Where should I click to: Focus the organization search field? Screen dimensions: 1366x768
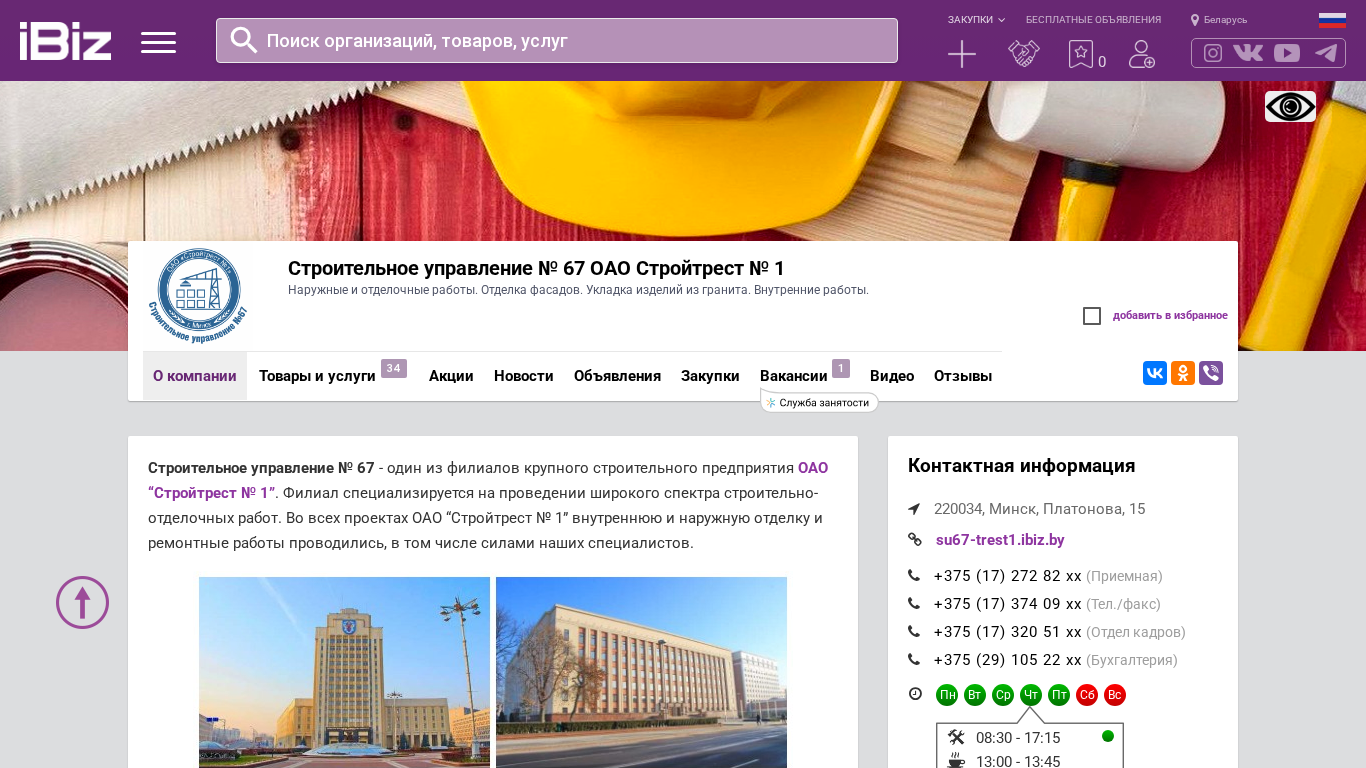point(557,41)
